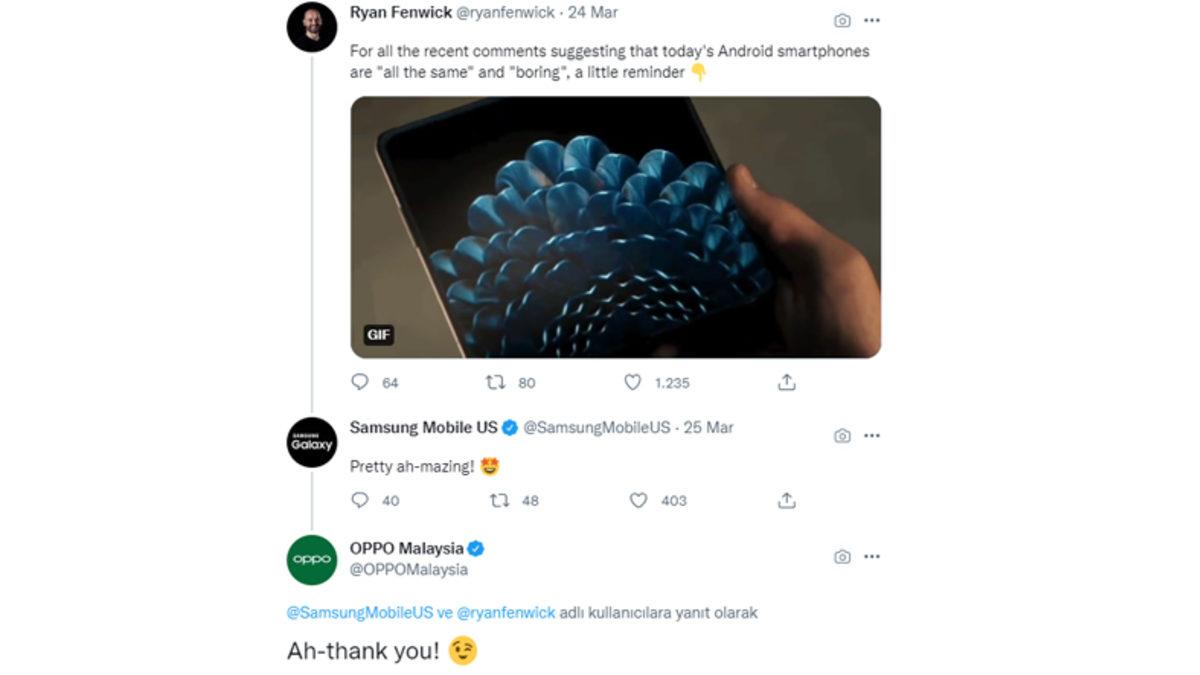The width and height of the screenshot is (1200, 675).
Task: Click OPPO Malaysia's verified badge
Action: coord(478,547)
